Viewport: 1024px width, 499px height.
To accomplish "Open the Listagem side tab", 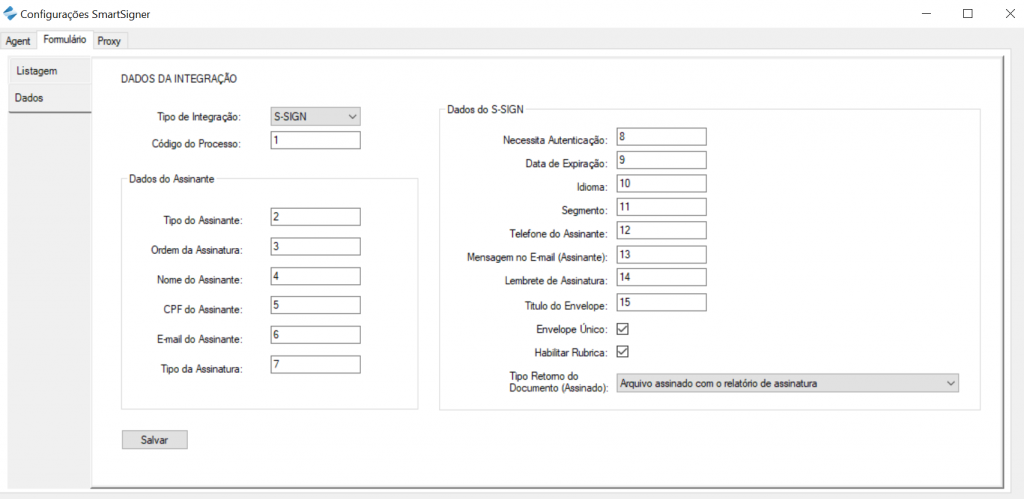I will (x=50, y=71).
